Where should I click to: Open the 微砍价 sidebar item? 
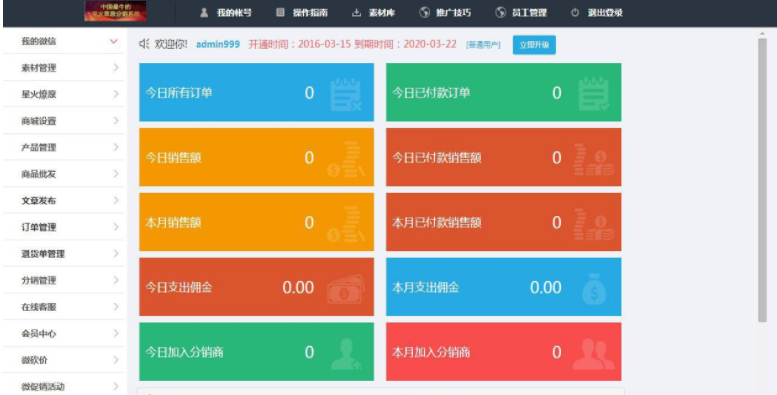[x=63, y=360]
